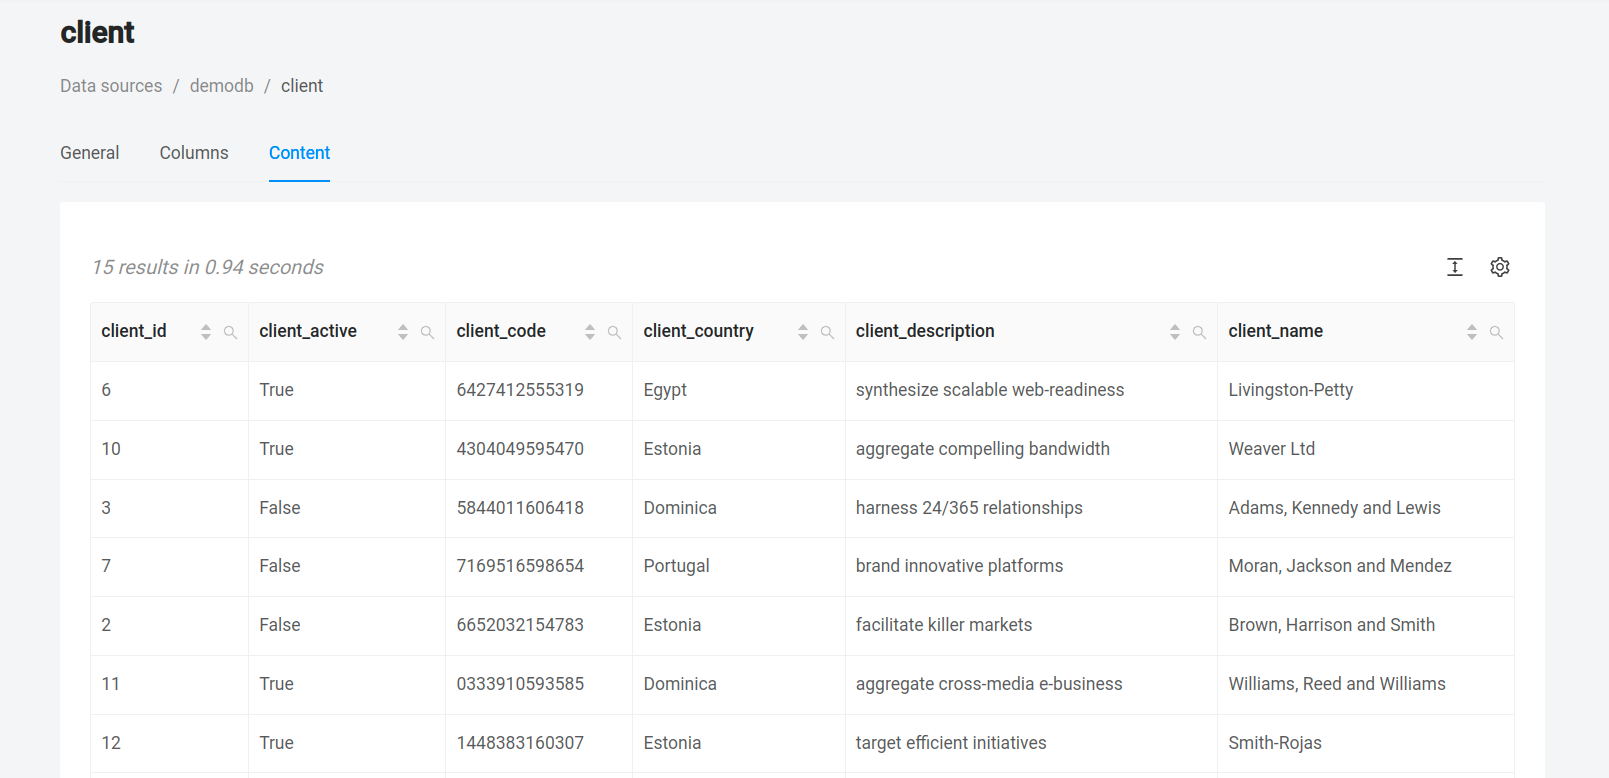Screen dimensions: 1609x778
Task: Open the Columns tab
Action: (194, 153)
